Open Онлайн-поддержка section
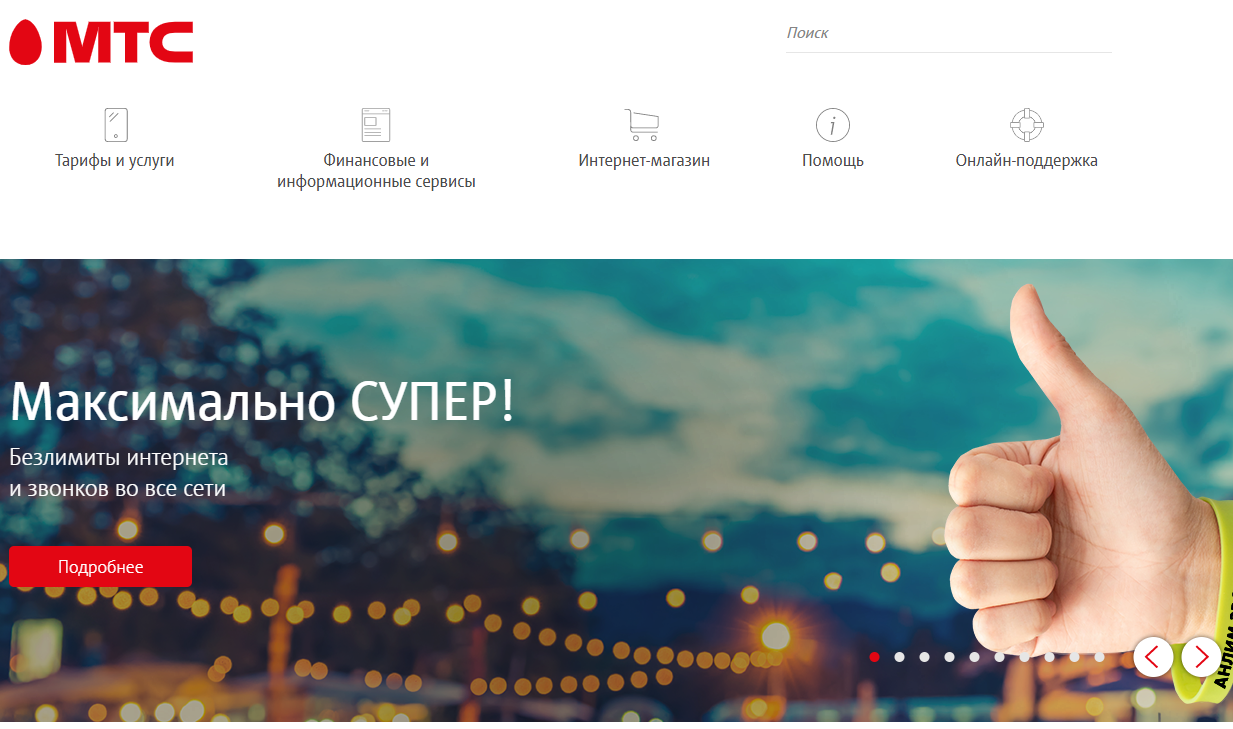The image size is (1233, 729). (1027, 160)
